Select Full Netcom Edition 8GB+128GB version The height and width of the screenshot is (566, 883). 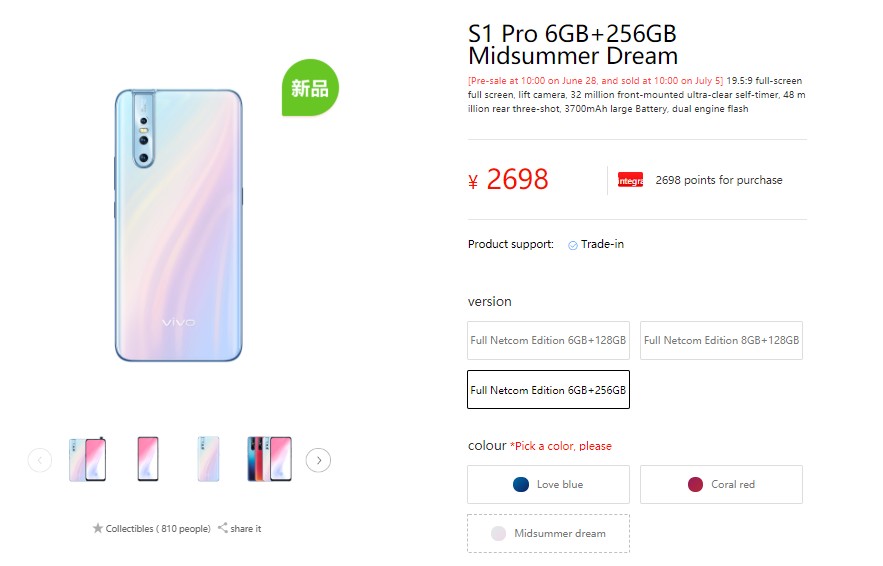(x=721, y=340)
